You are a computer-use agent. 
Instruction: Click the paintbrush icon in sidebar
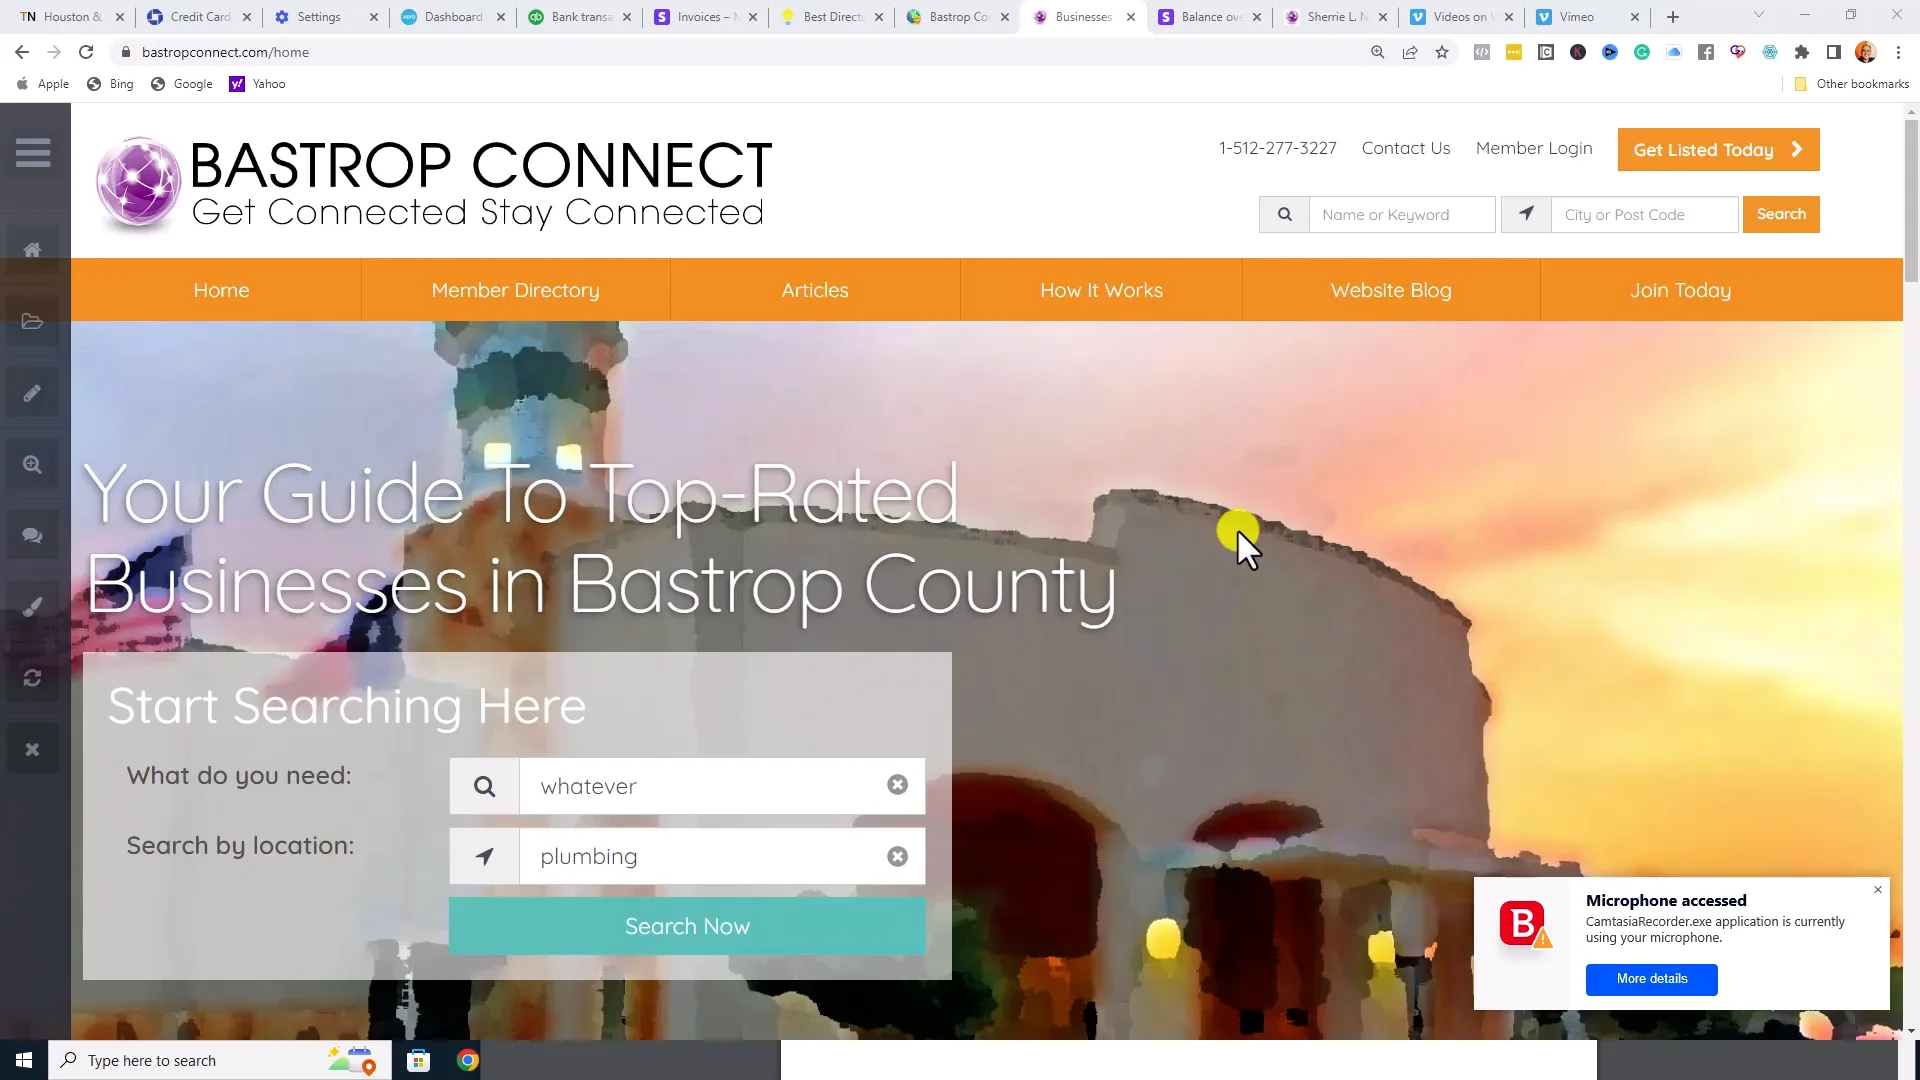[32, 607]
